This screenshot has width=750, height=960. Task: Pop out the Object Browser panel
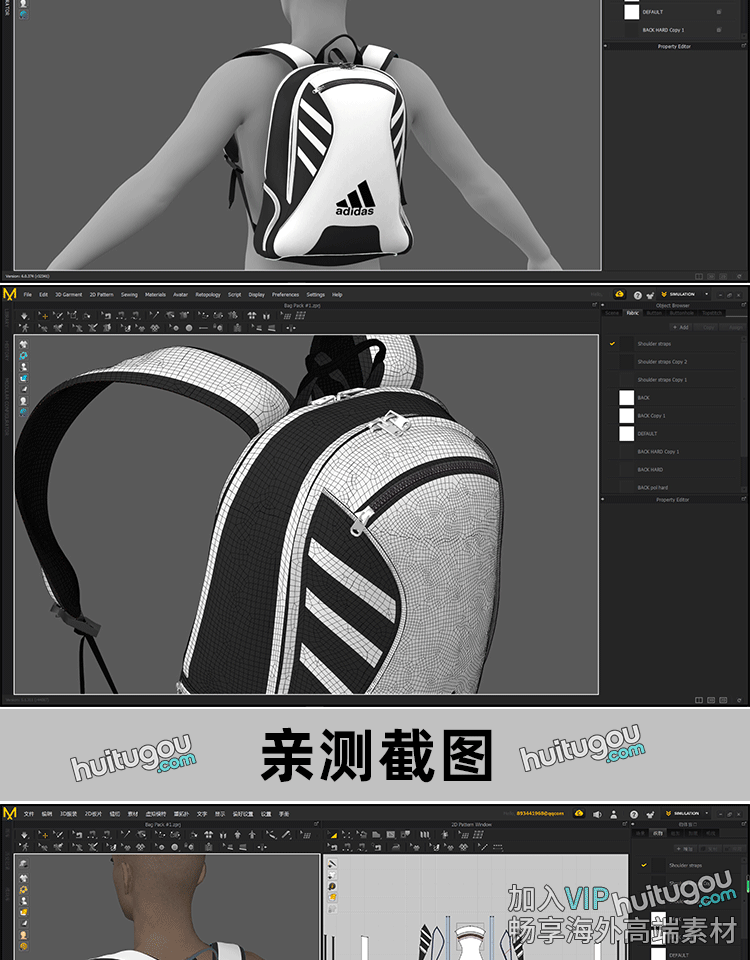744,305
